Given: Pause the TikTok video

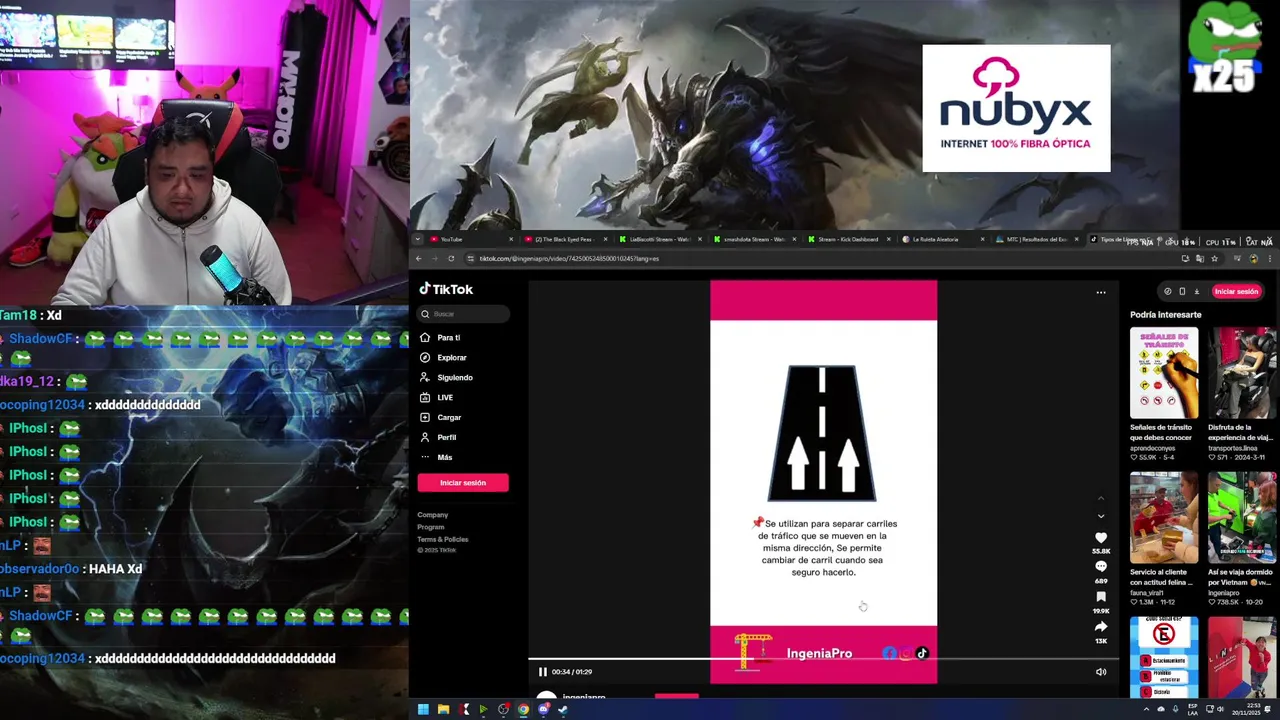Looking at the screenshot, I should tap(542, 672).
